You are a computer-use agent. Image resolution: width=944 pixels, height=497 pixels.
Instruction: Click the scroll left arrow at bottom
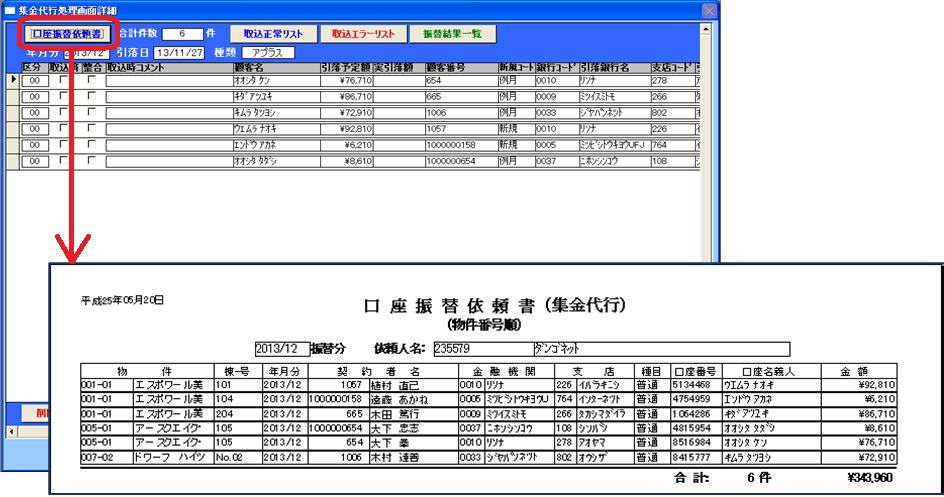(x=11, y=431)
